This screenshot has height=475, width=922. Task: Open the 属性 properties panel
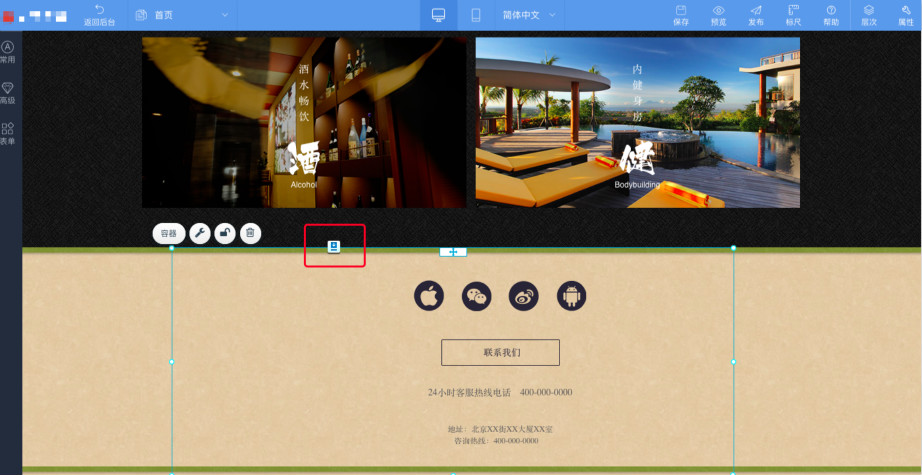coord(905,15)
